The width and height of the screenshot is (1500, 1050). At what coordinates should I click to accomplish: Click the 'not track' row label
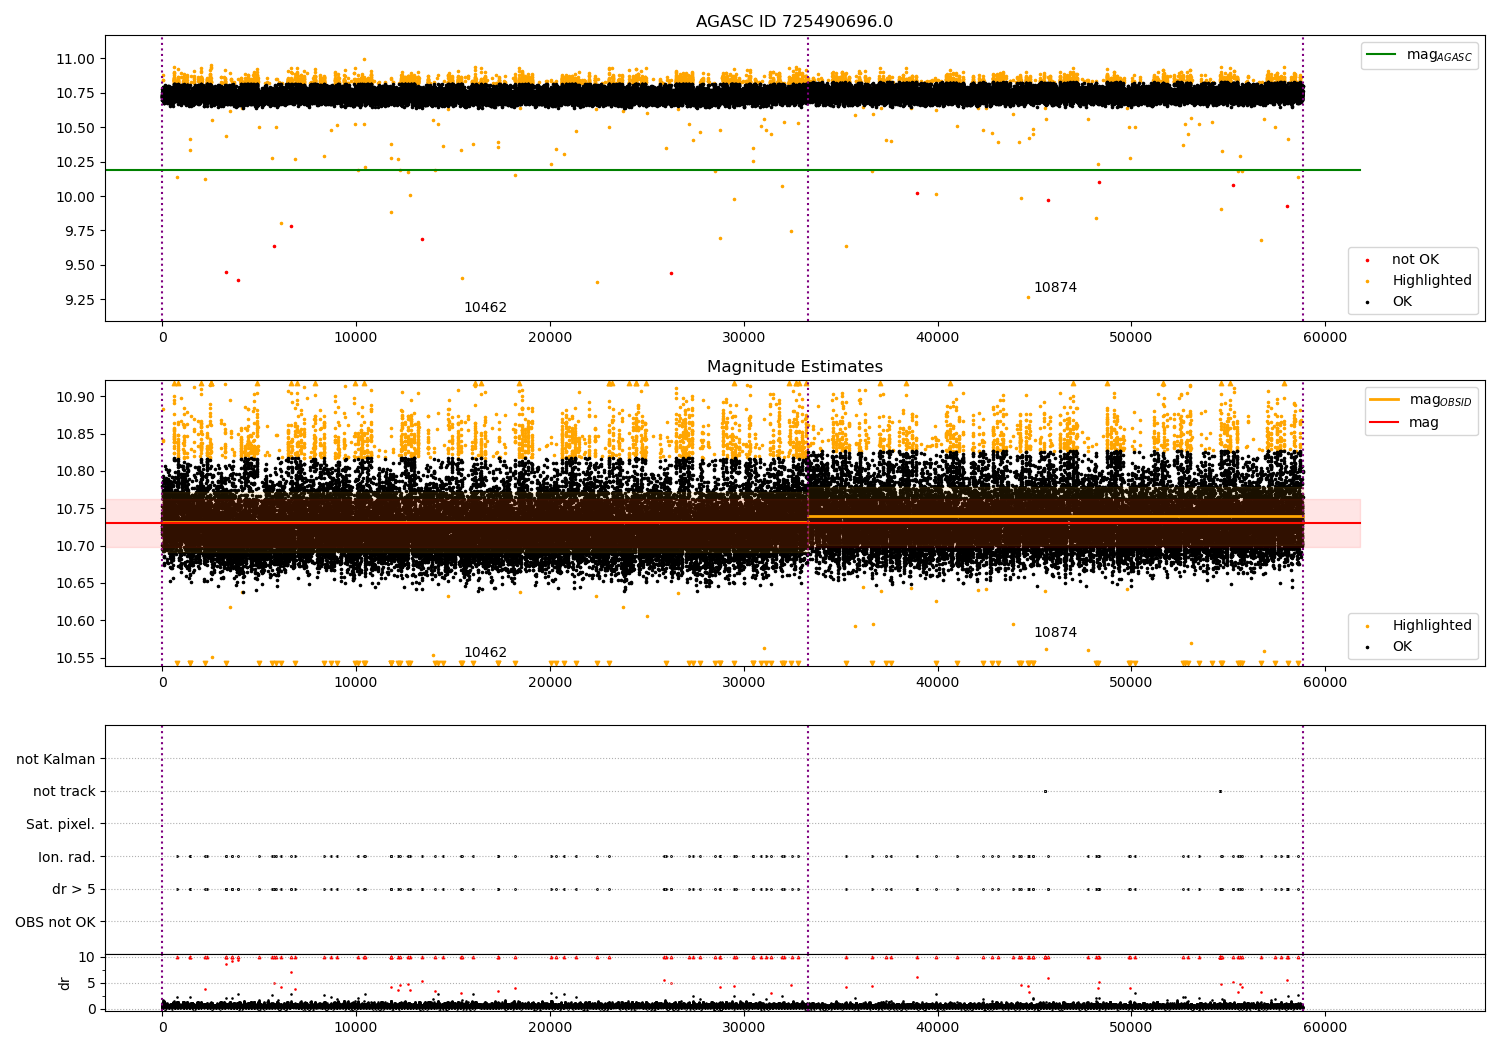point(64,792)
